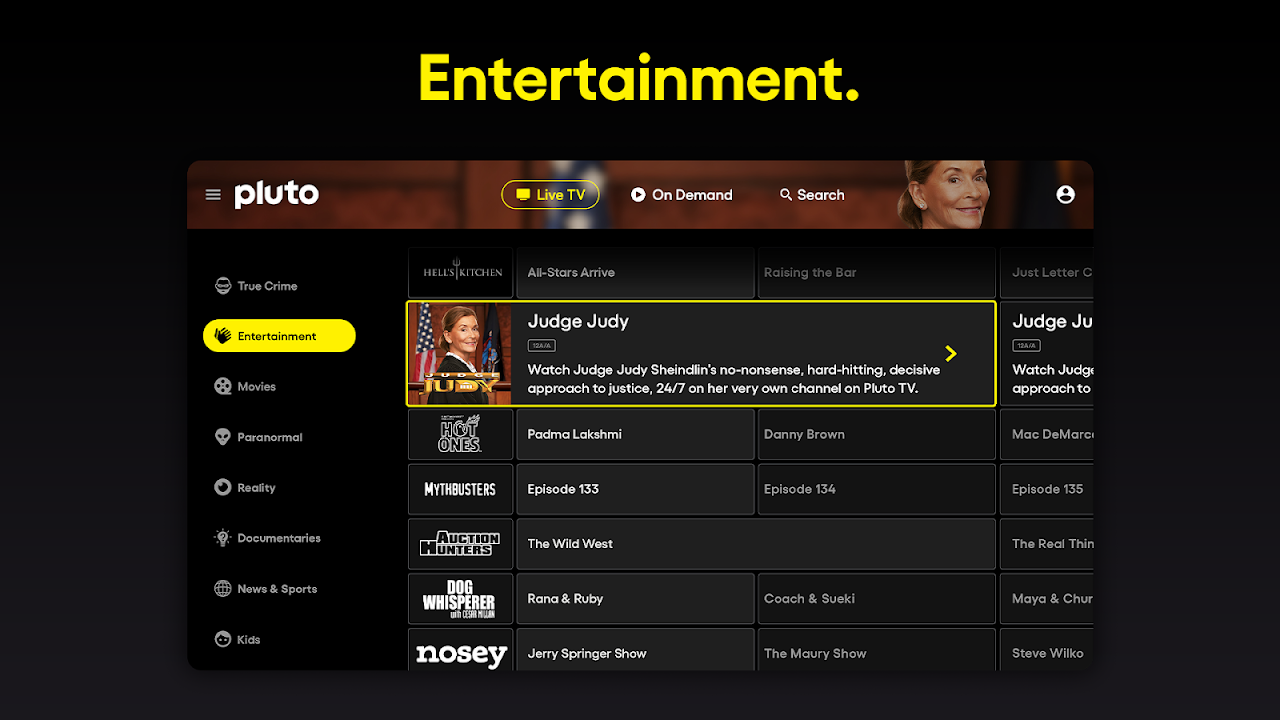The height and width of the screenshot is (720, 1280).
Task: Click the Judge Judy program title
Action: coord(578,321)
